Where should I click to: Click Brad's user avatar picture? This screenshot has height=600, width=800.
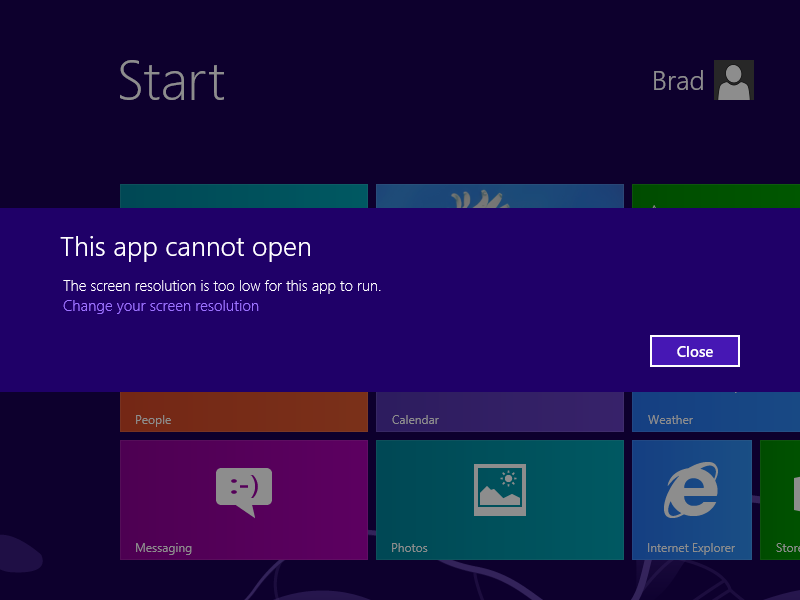tap(734, 80)
